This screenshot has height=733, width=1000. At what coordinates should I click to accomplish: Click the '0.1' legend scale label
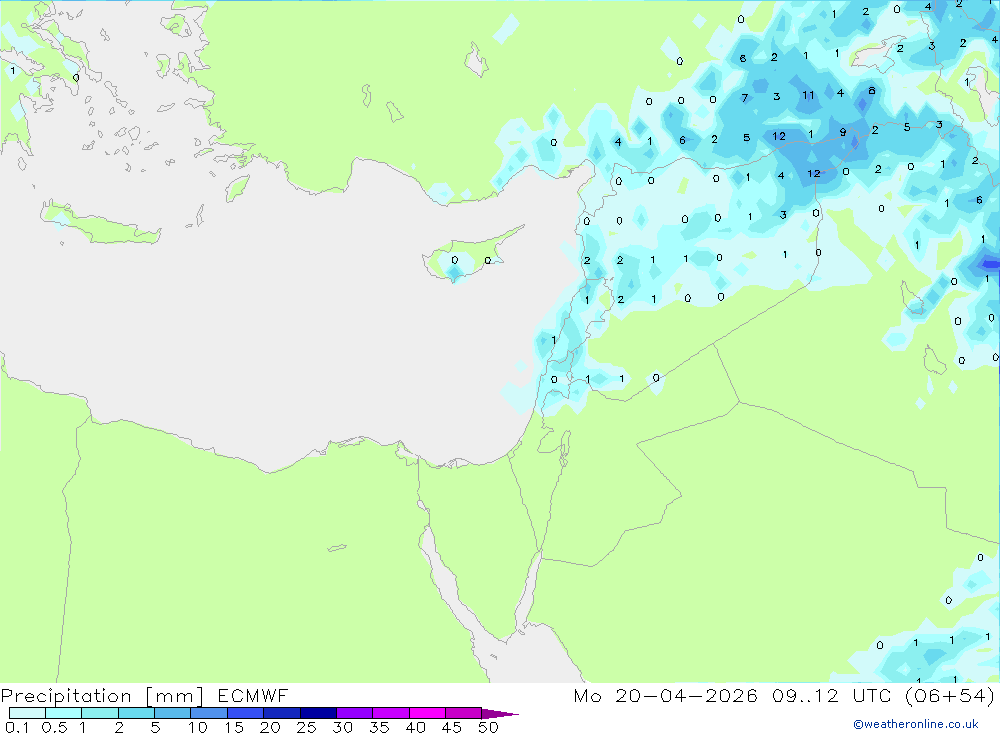coord(17,727)
